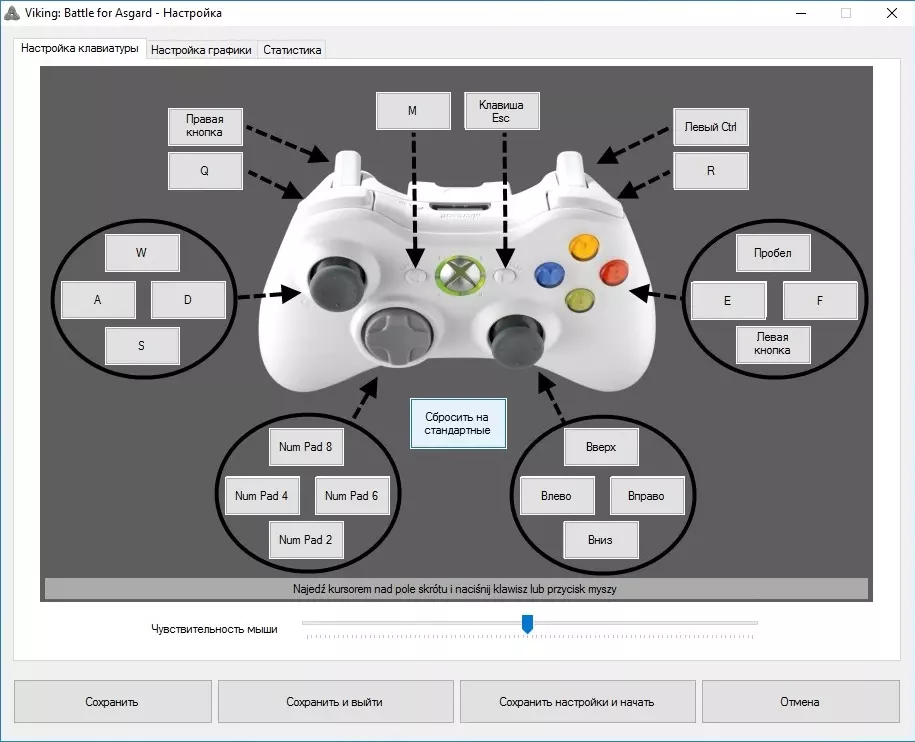Click the A key binding
915x742 pixels.
click(x=98, y=300)
